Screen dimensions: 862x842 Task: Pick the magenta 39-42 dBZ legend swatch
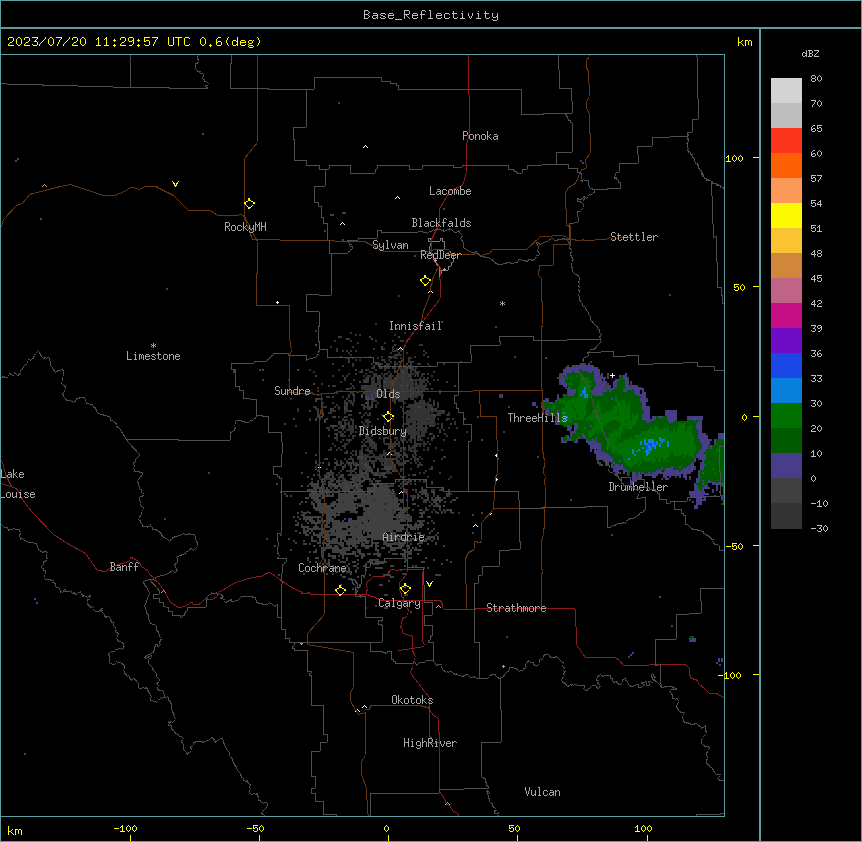point(786,315)
